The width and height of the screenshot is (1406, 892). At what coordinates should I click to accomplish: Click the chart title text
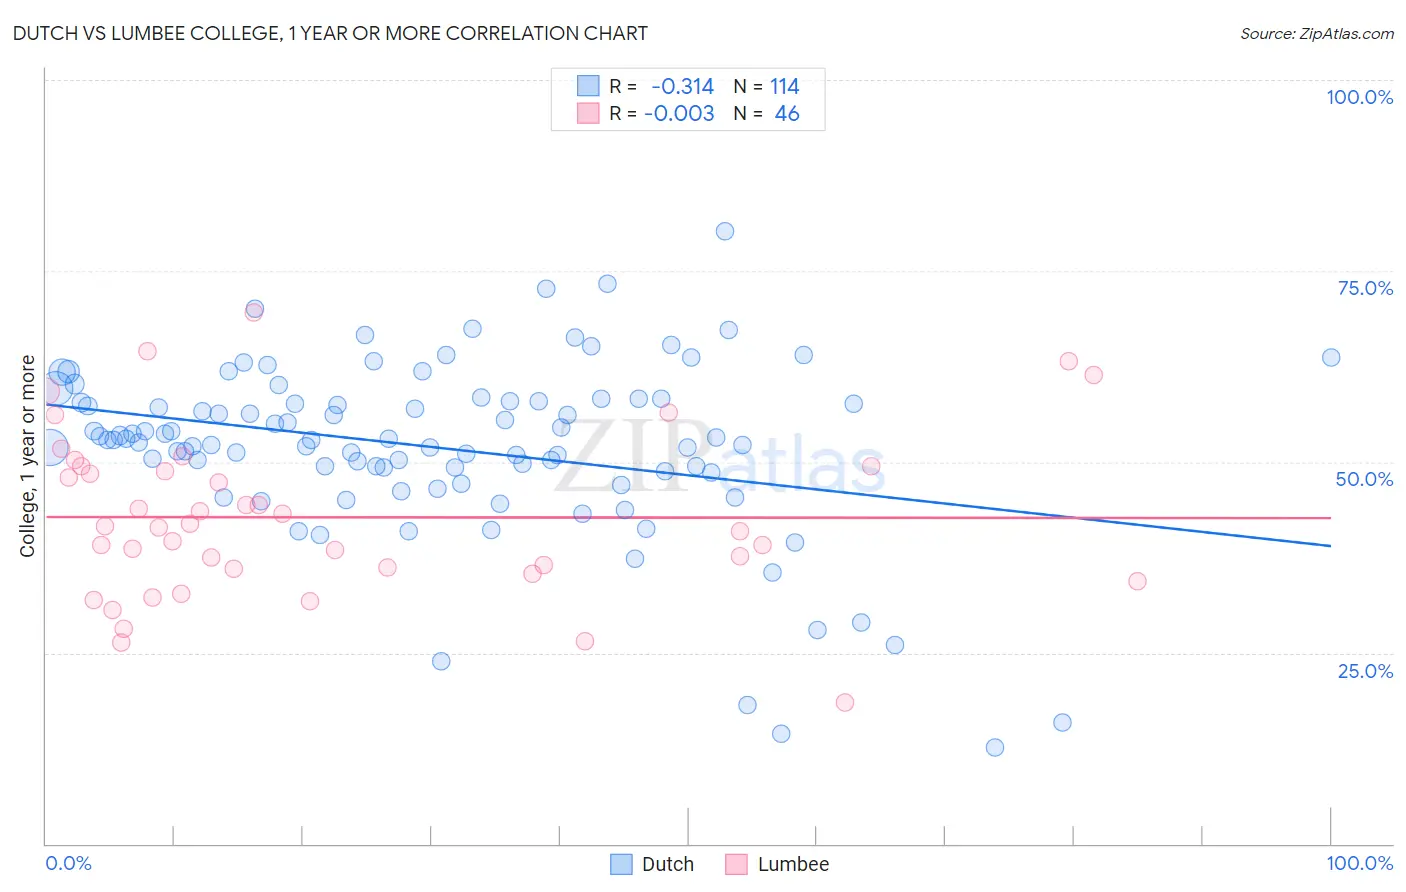click(330, 33)
